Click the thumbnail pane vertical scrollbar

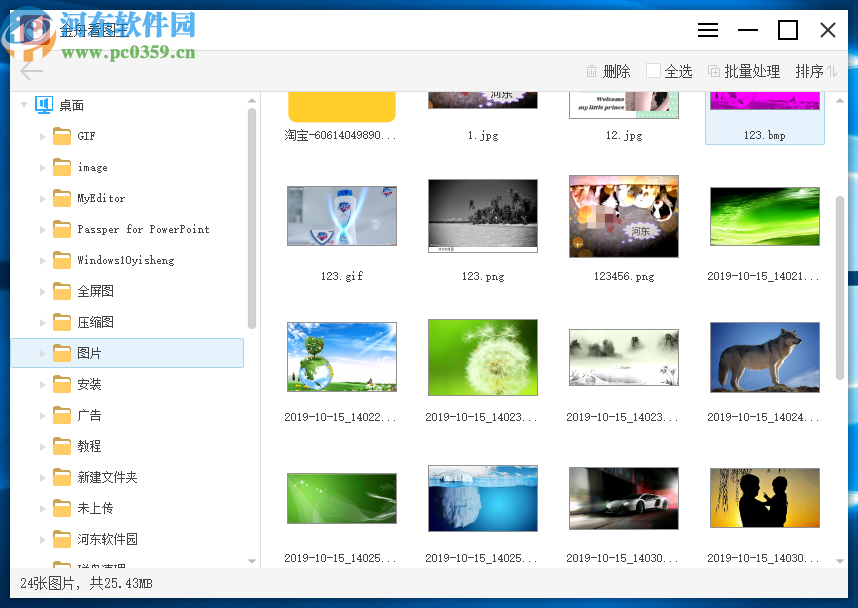(840, 288)
